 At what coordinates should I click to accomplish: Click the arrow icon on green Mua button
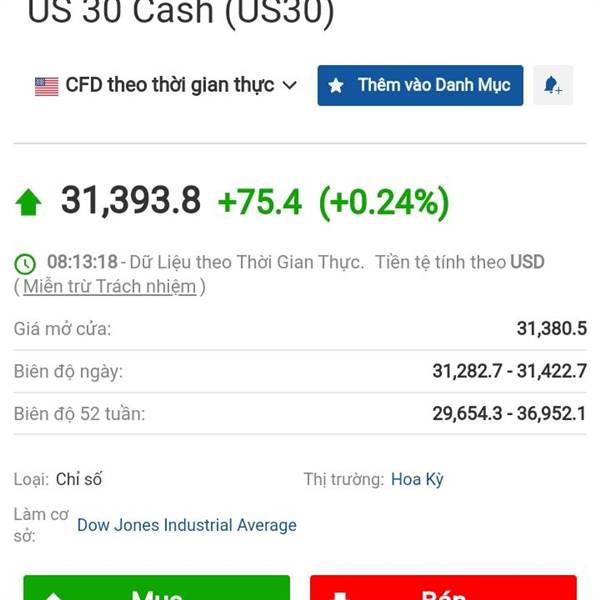coord(54,596)
